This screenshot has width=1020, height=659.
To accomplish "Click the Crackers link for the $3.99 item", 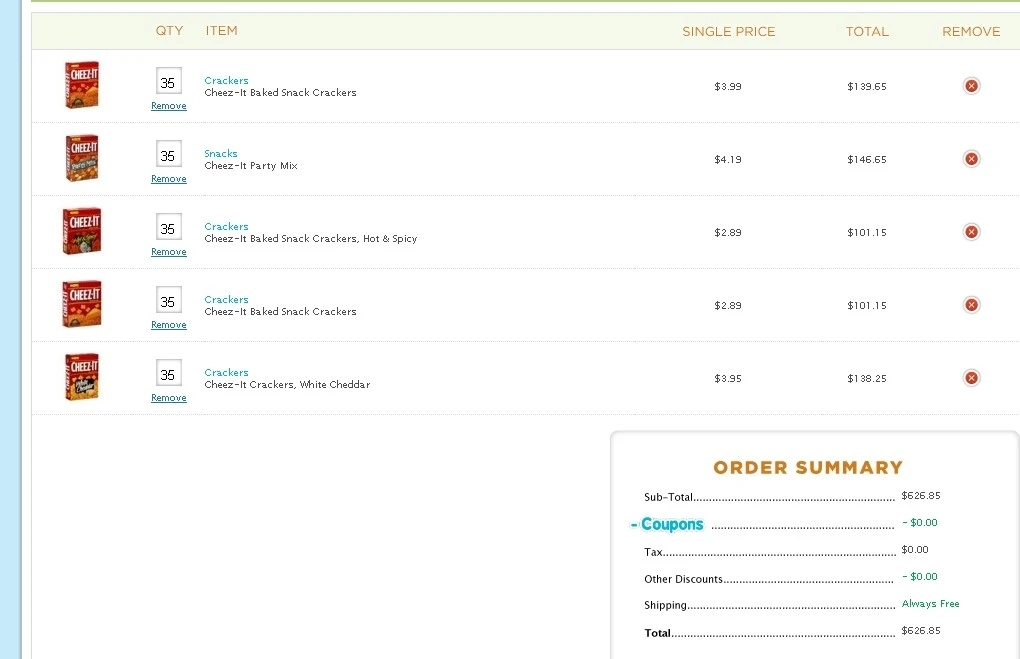I will point(226,81).
